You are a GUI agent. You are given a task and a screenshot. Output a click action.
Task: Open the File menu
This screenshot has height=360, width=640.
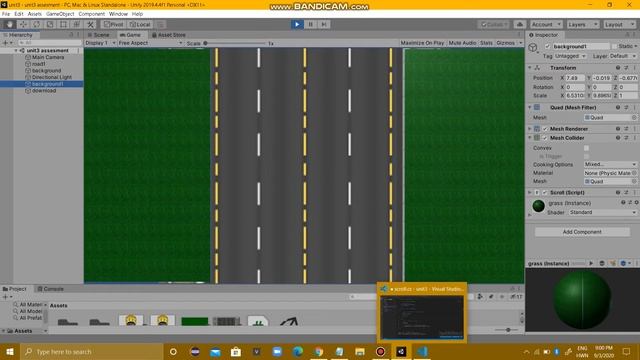[x=6, y=14]
